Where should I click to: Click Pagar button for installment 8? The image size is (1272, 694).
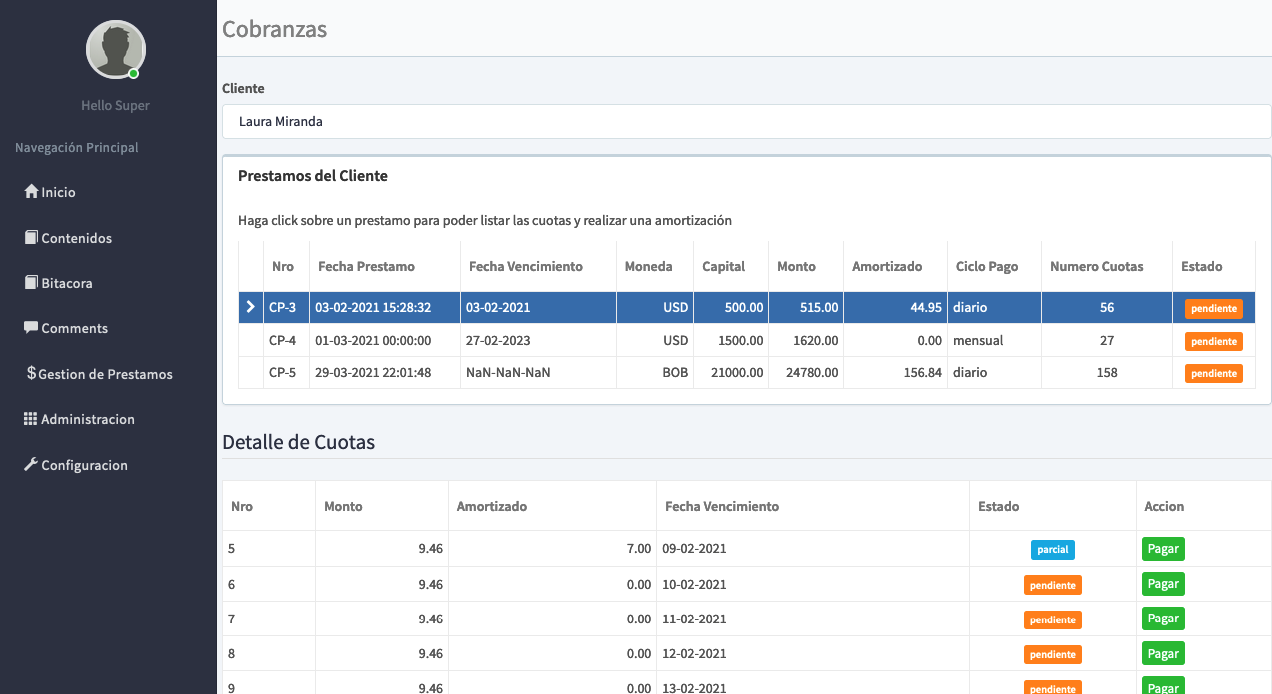click(1163, 654)
